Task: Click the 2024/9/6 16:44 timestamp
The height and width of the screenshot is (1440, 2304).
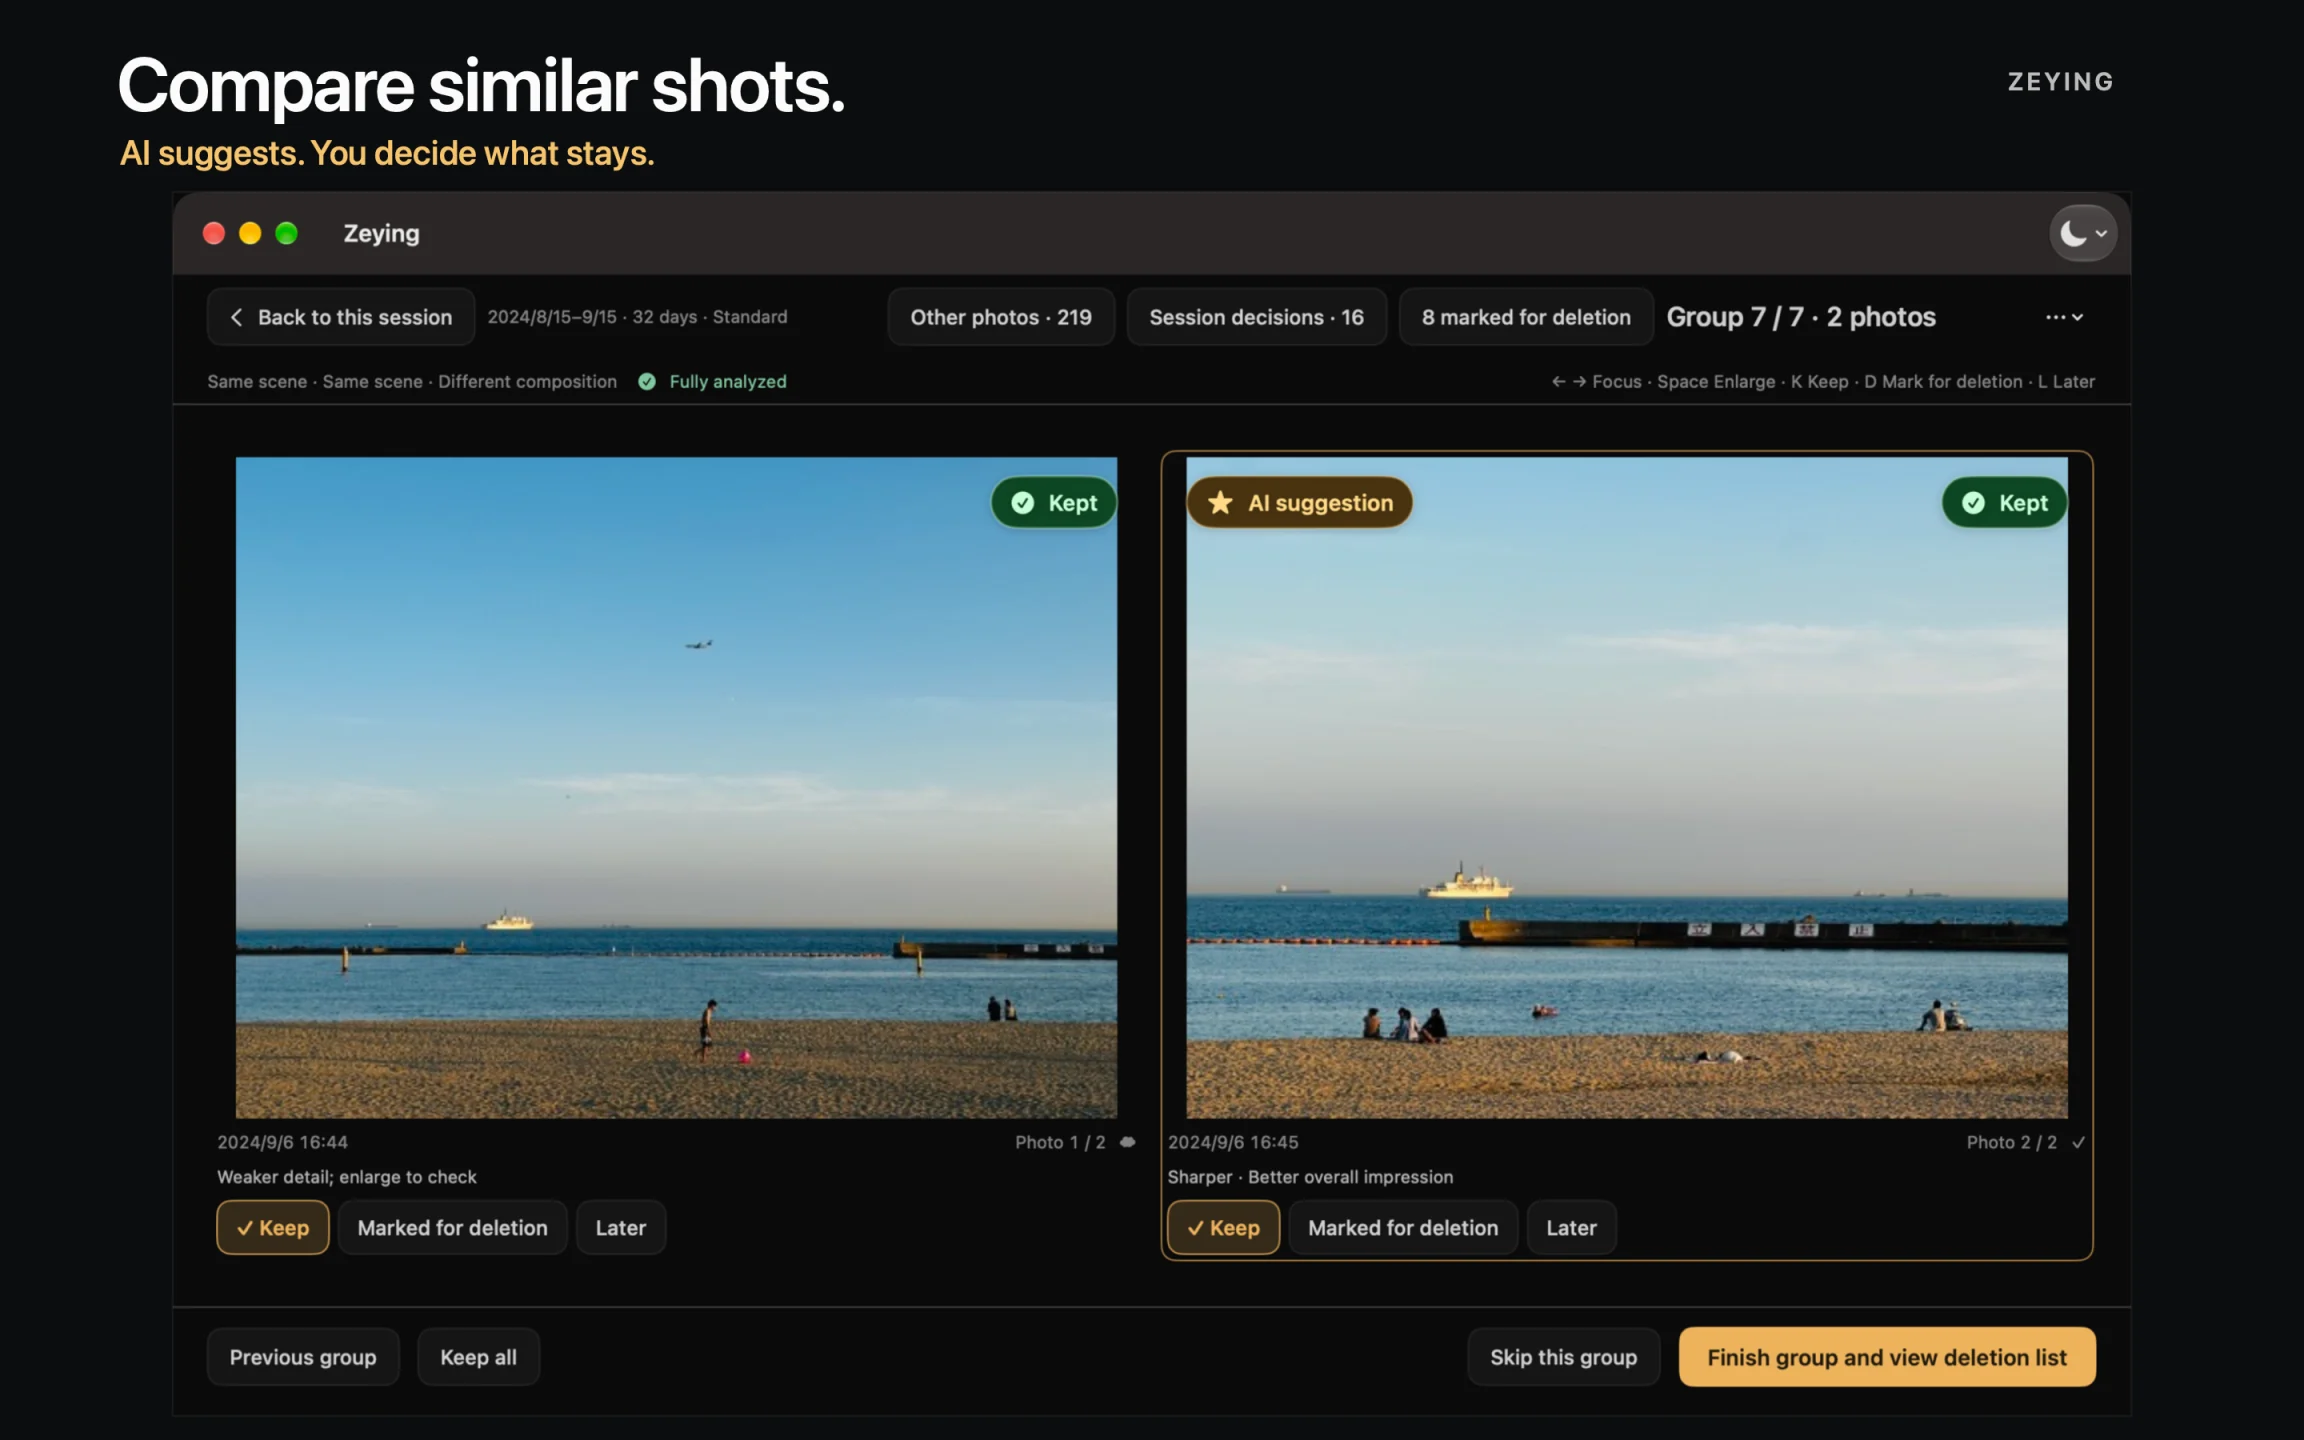Action: [x=283, y=1142]
